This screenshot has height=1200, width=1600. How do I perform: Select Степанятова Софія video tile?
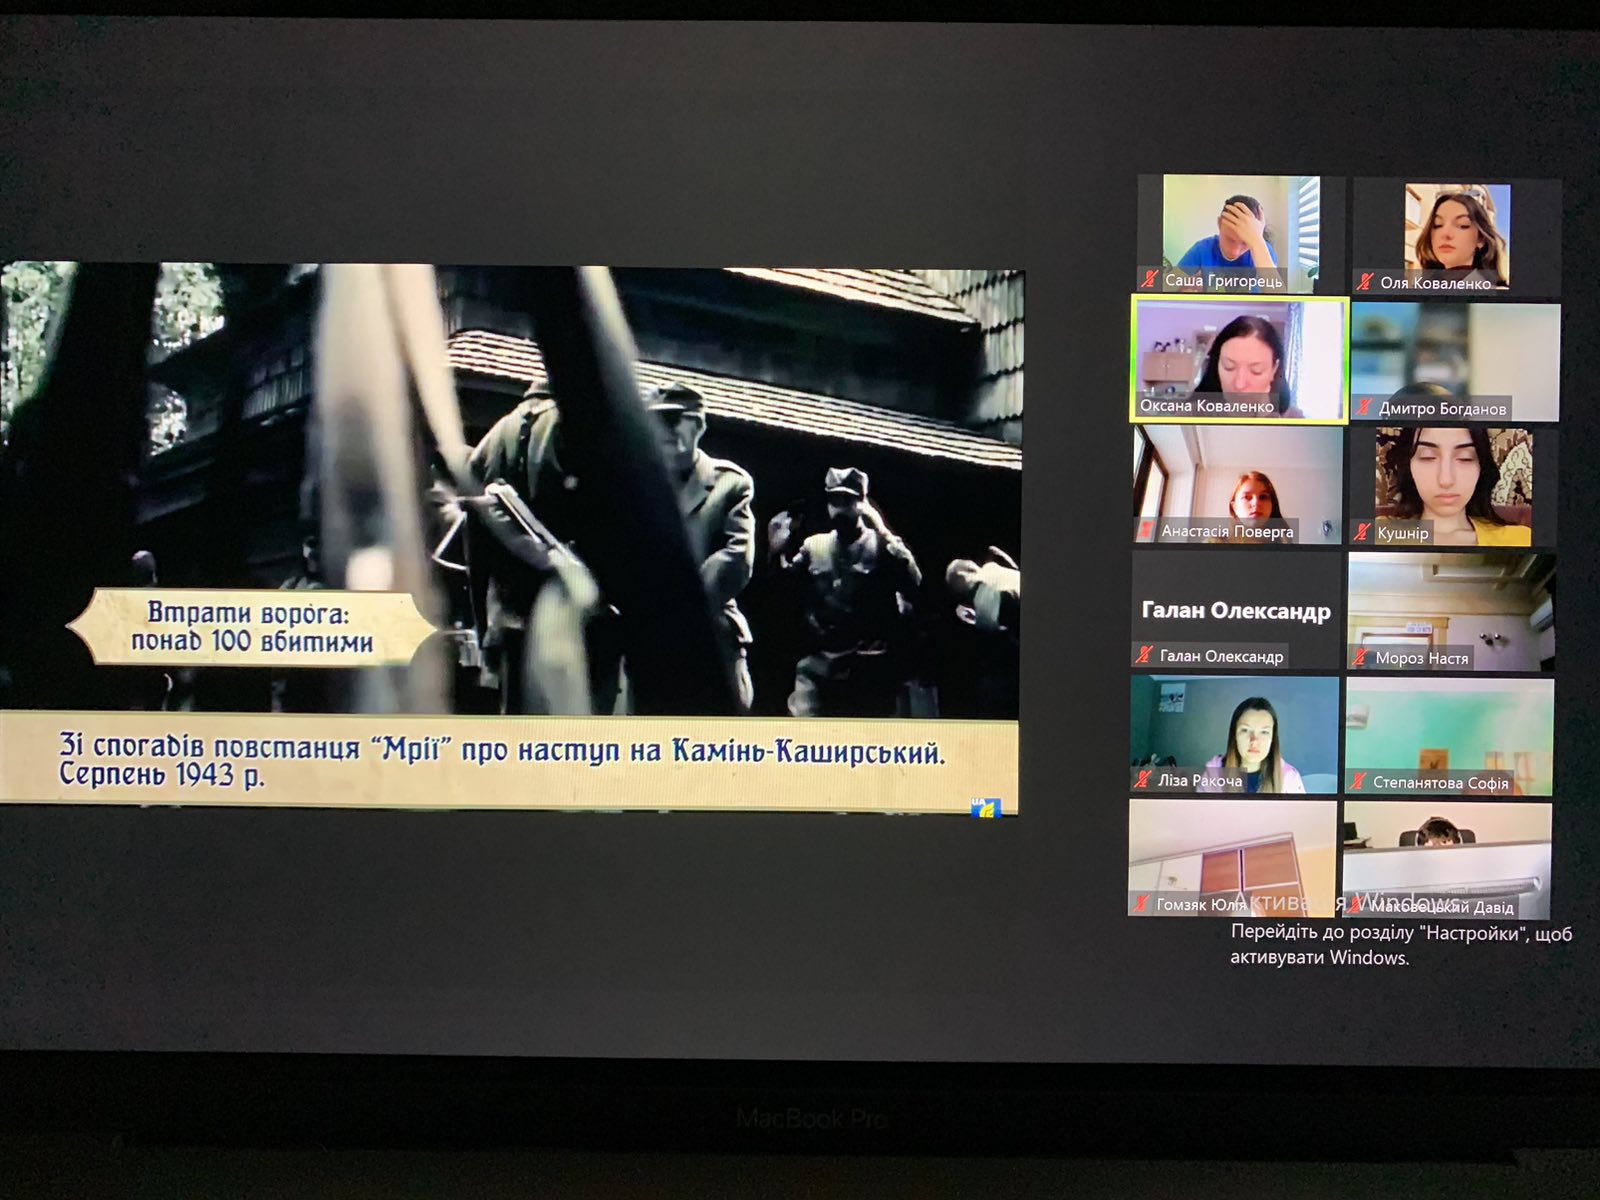point(1449,737)
